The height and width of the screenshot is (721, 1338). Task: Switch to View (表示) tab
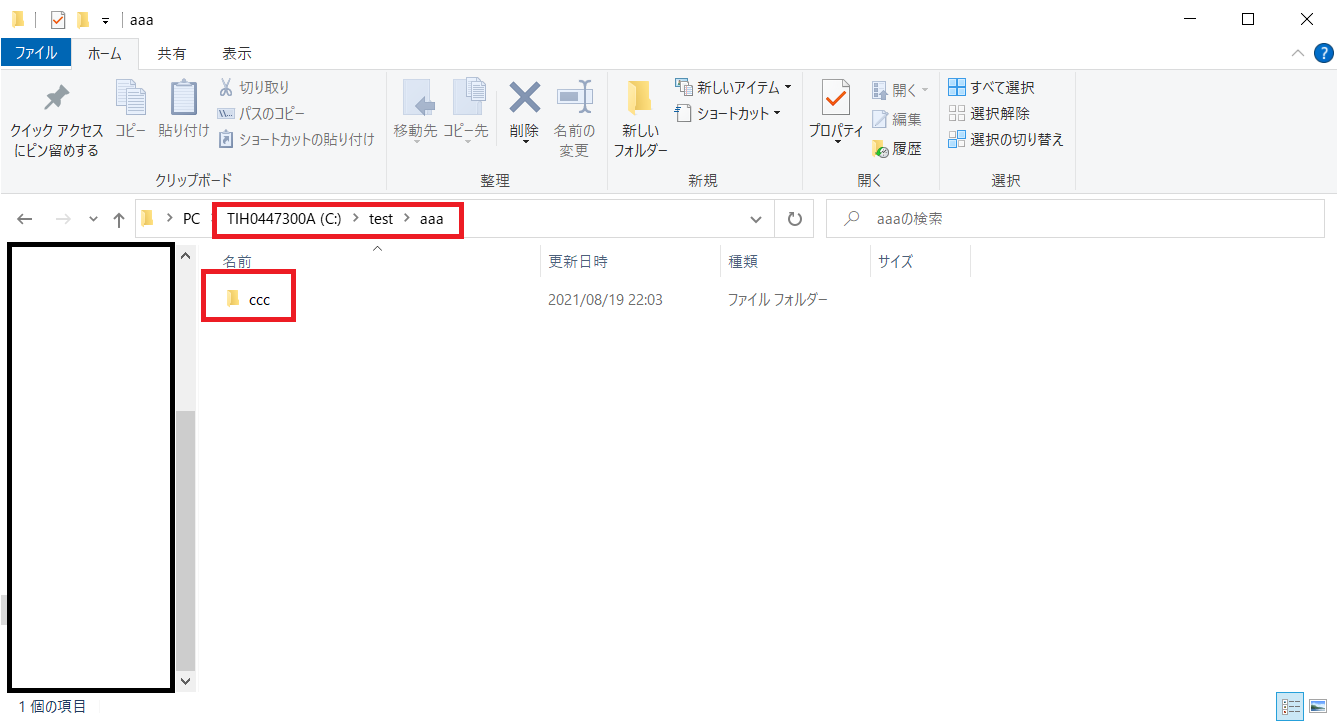tap(237, 54)
